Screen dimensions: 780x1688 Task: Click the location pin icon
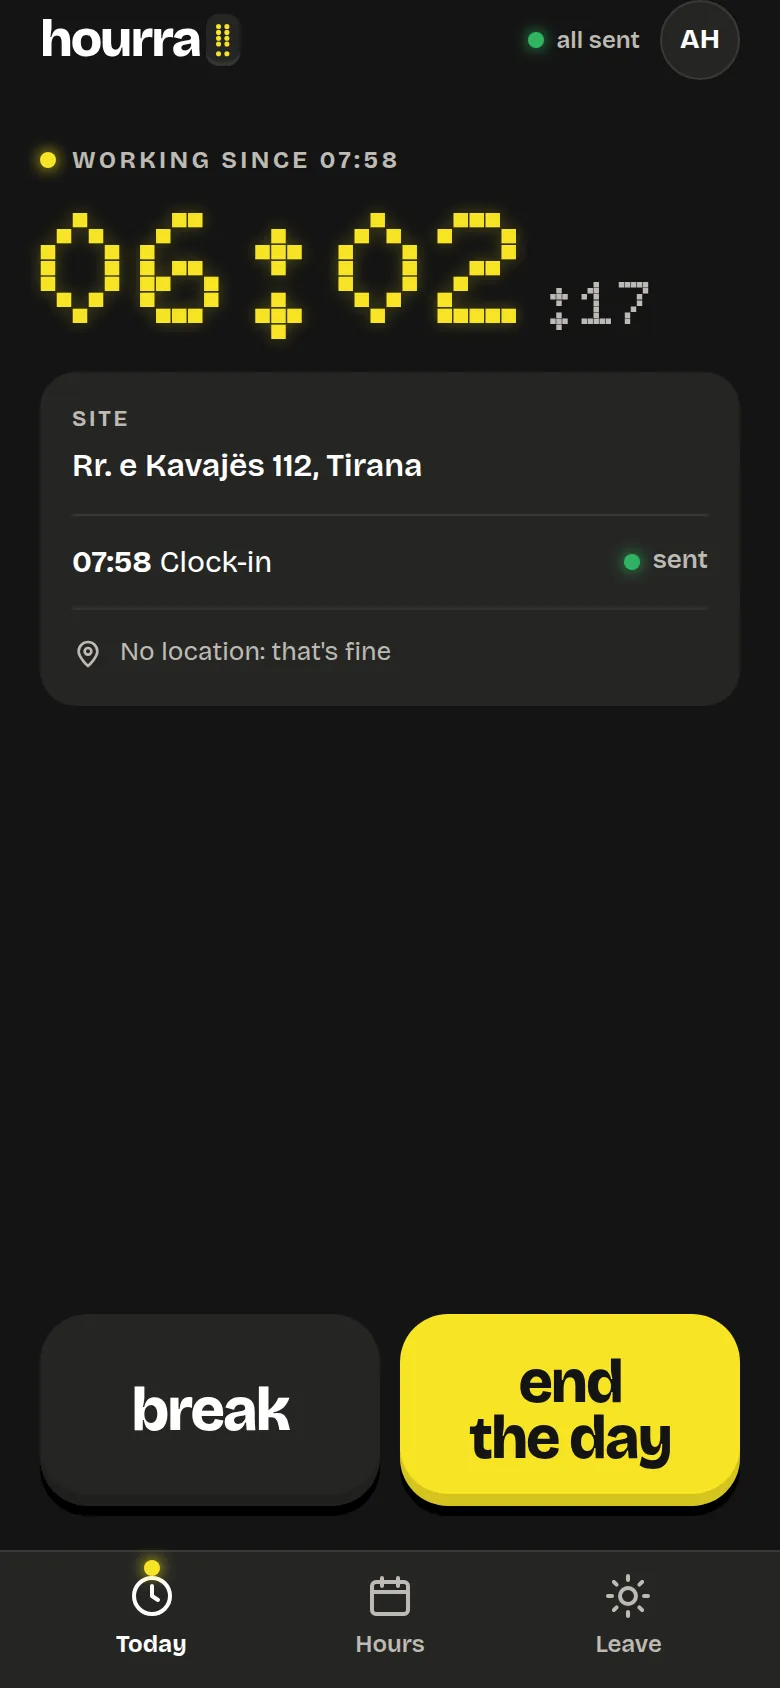(x=88, y=654)
